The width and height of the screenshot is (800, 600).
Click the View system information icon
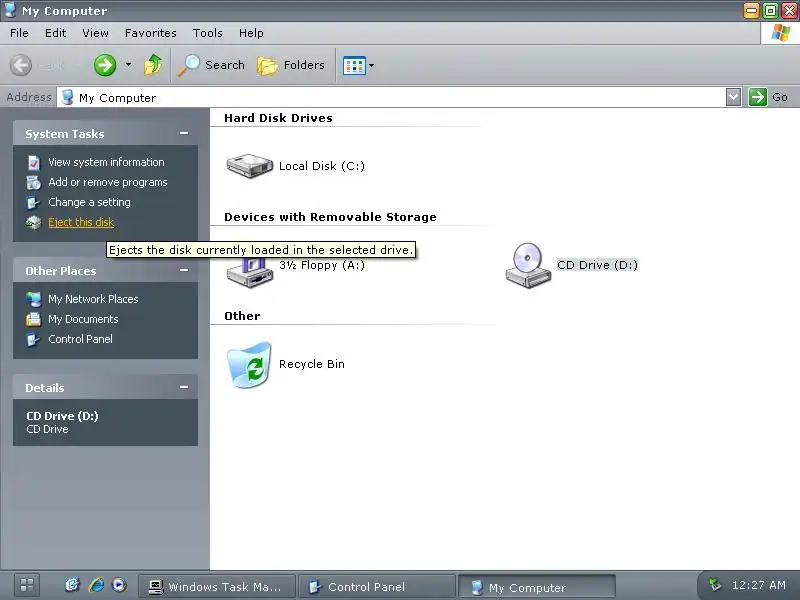click(34, 162)
